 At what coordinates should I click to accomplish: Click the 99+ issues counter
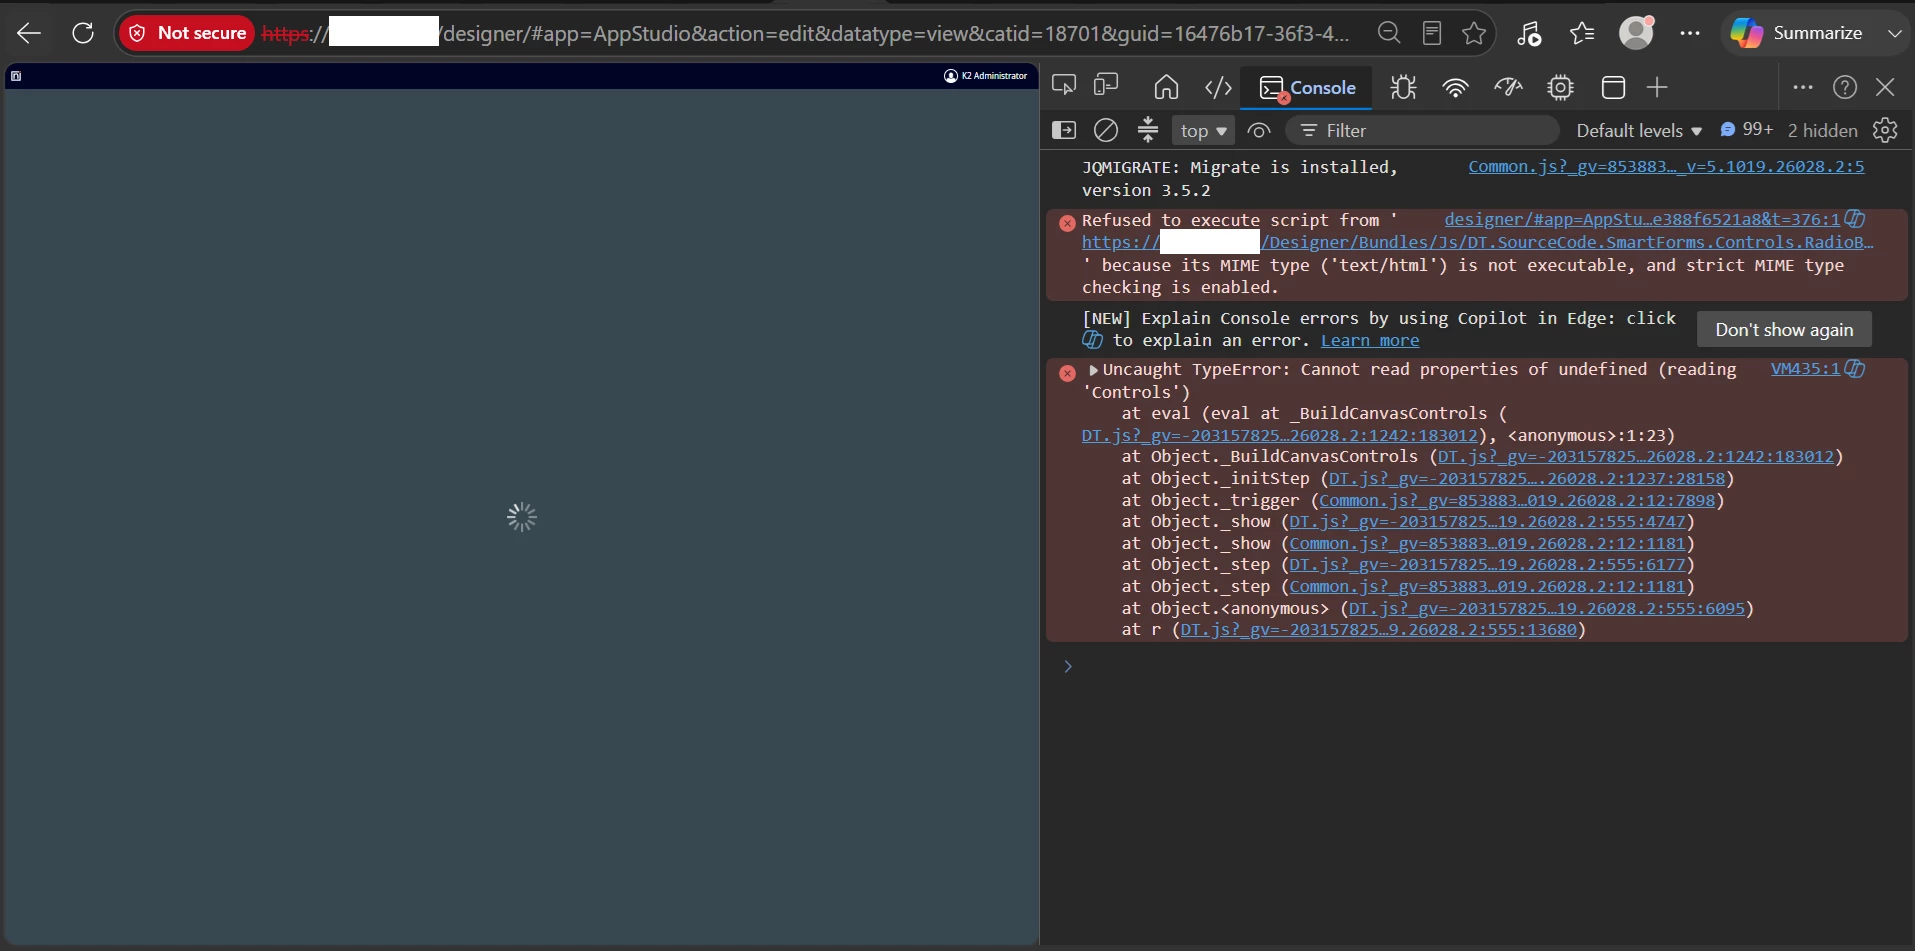[x=1746, y=130]
